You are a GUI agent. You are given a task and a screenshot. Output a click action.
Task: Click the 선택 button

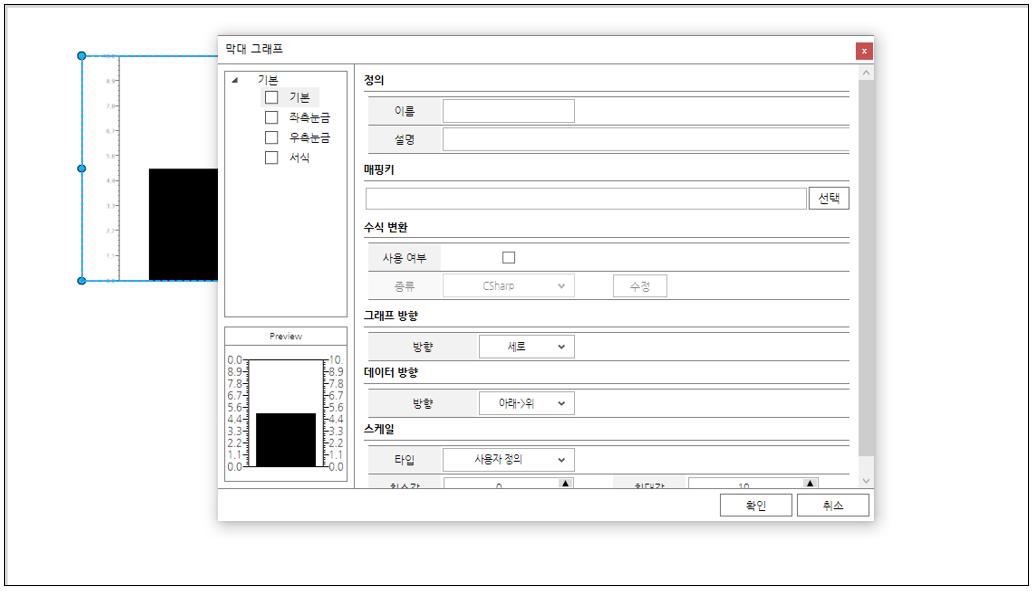click(x=829, y=198)
